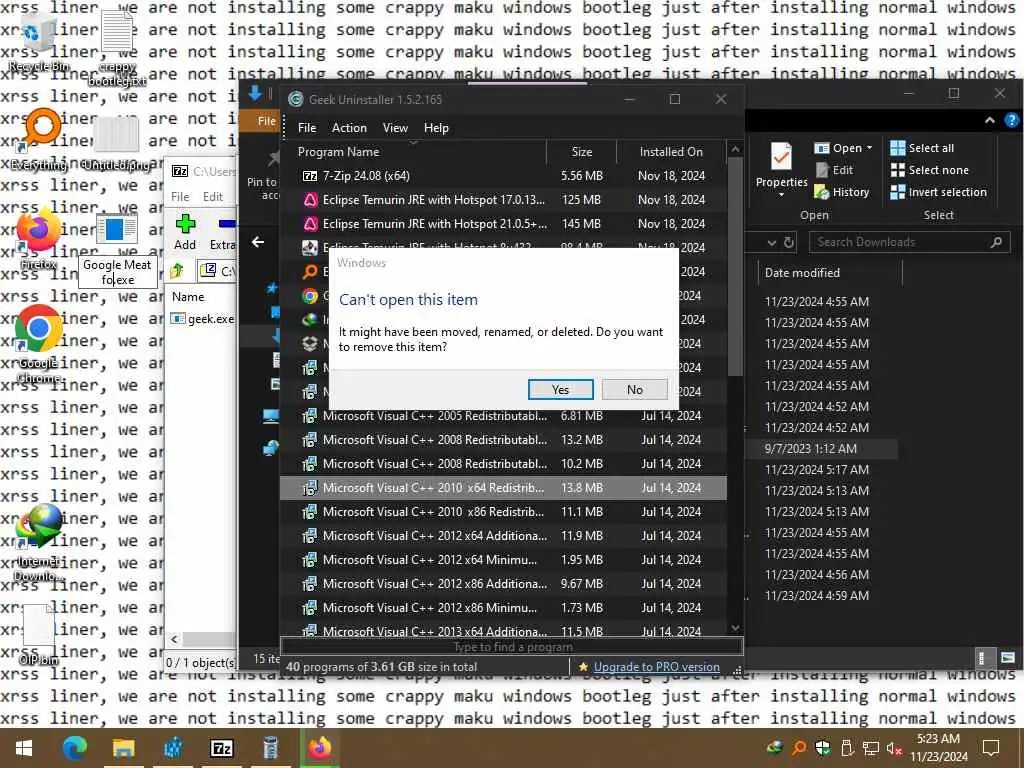
Task: Select the Firefox desktop shortcut
Action: point(38,238)
